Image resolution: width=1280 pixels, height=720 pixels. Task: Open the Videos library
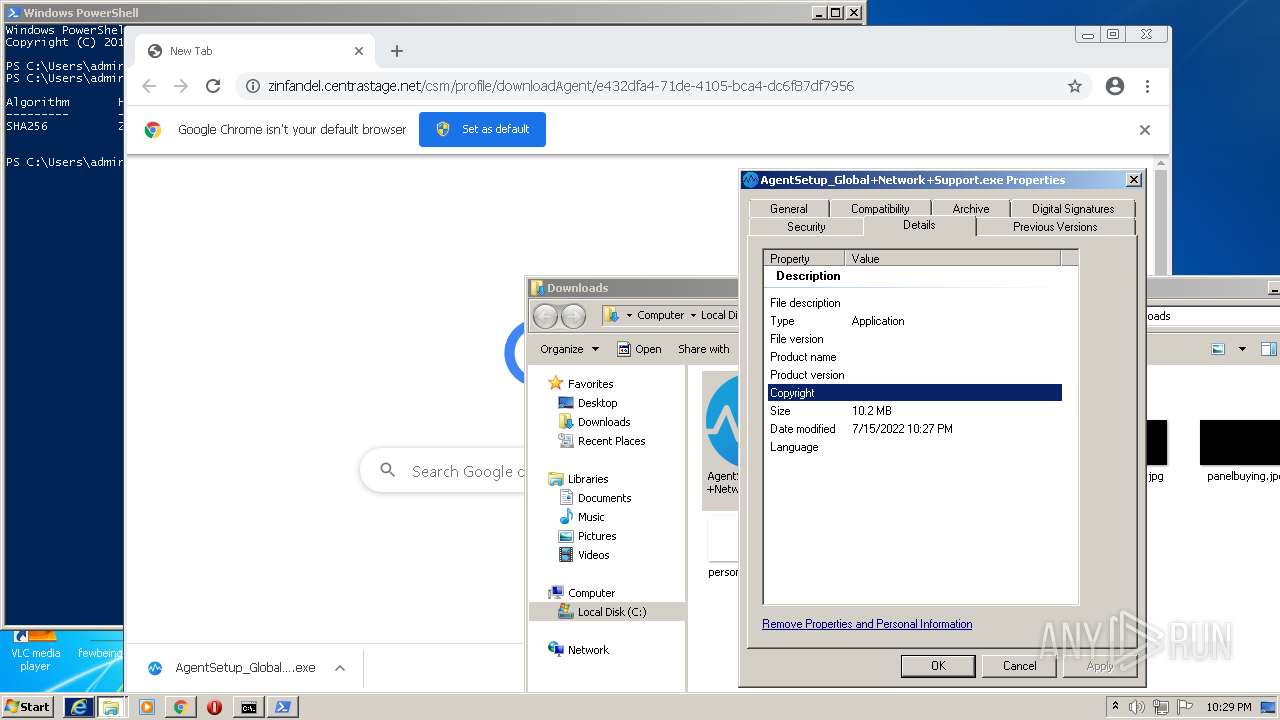593,555
